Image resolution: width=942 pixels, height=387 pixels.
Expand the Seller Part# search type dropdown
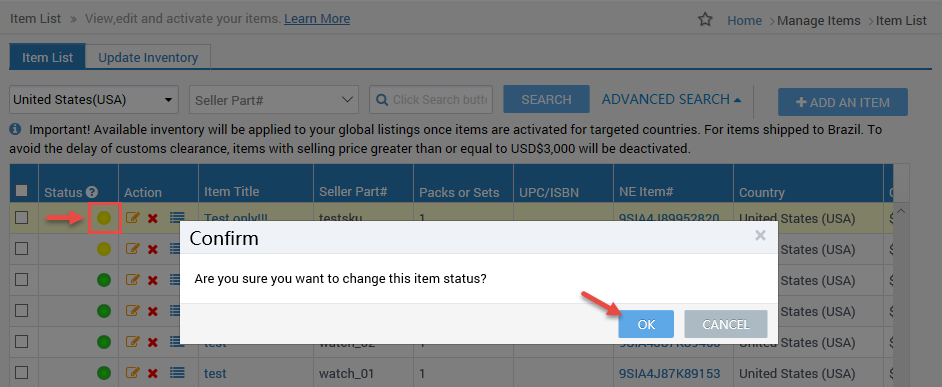tap(274, 100)
